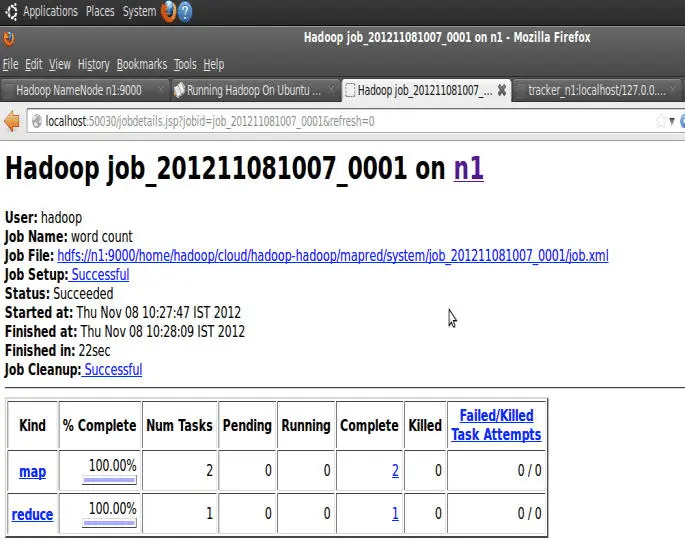This screenshot has height=546, width=685.
Task: Open the Applications menu
Action: coord(50,11)
